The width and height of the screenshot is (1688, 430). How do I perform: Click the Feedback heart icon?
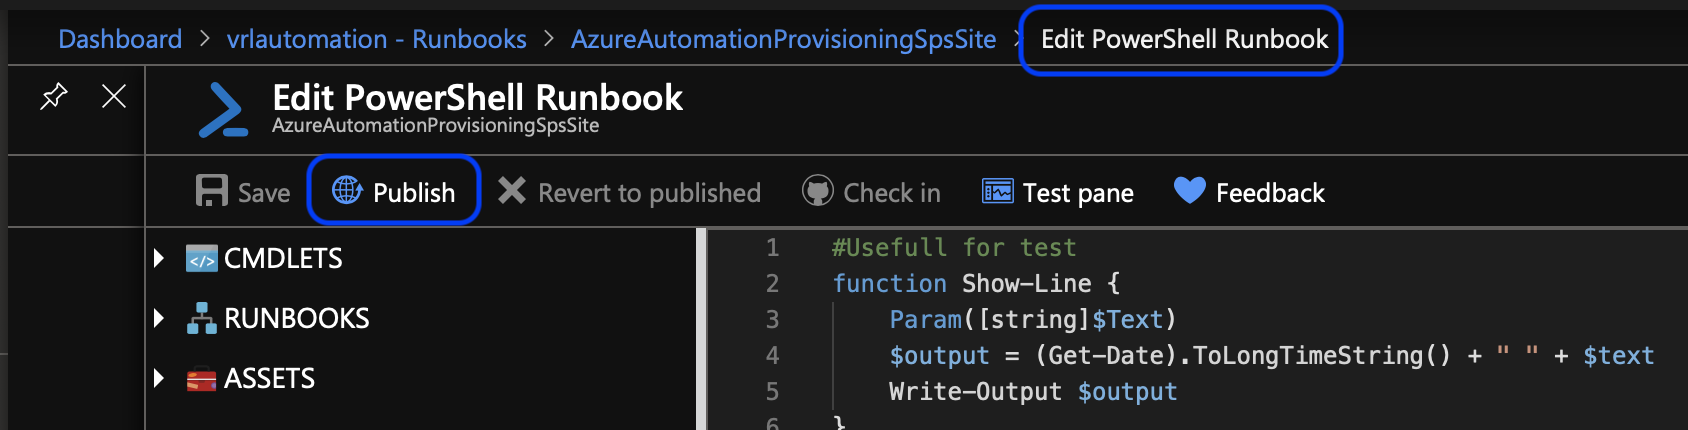[1189, 190]
